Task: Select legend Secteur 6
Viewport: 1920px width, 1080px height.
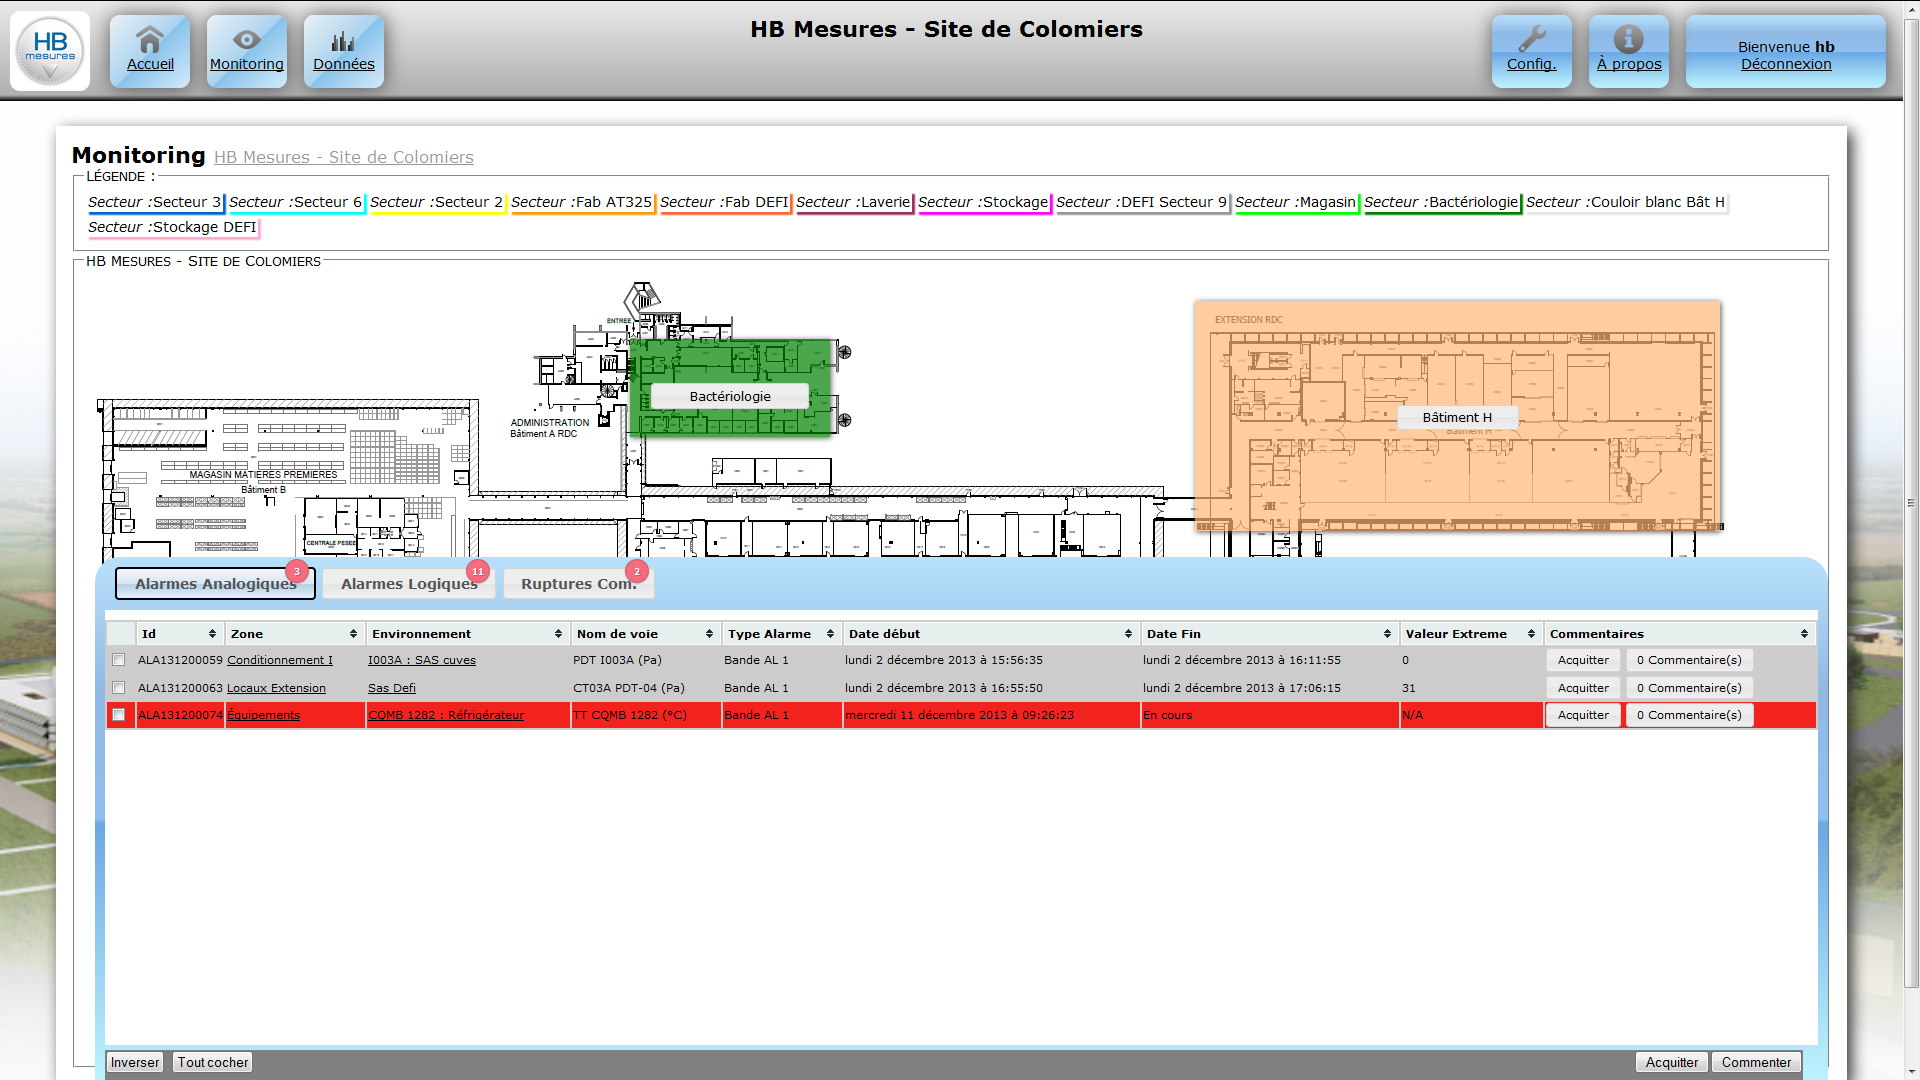Action: 296,202
